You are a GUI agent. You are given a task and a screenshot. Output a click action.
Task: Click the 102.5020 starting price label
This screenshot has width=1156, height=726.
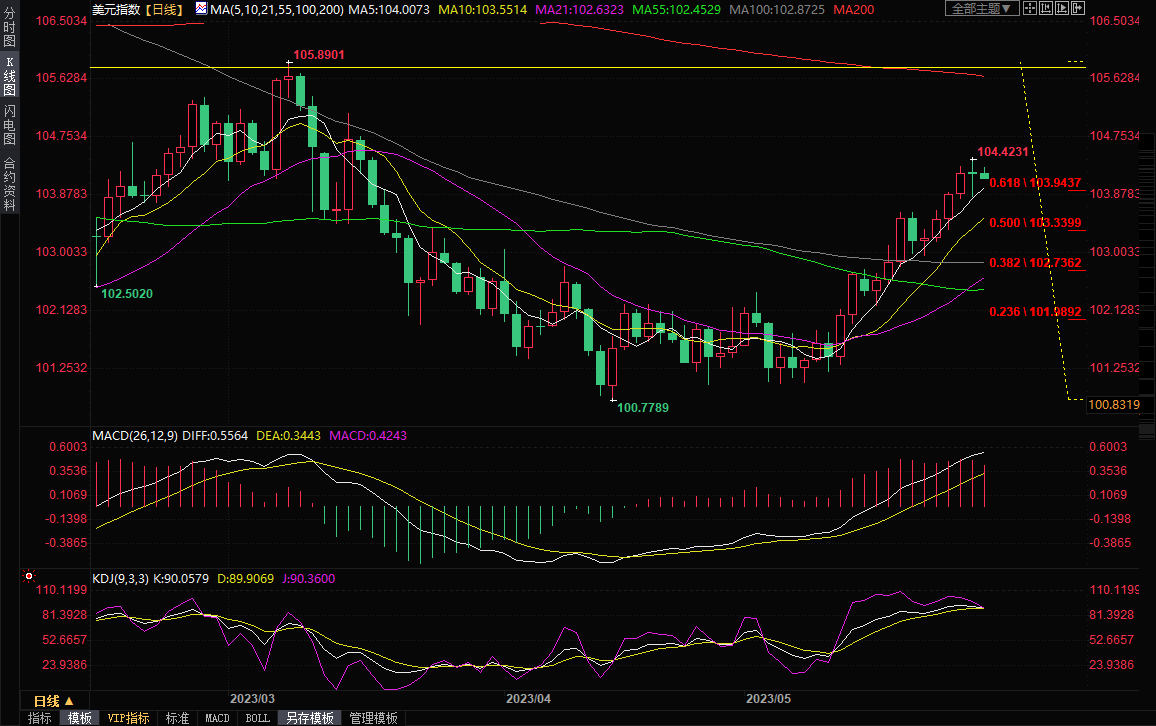coord(127,293)
